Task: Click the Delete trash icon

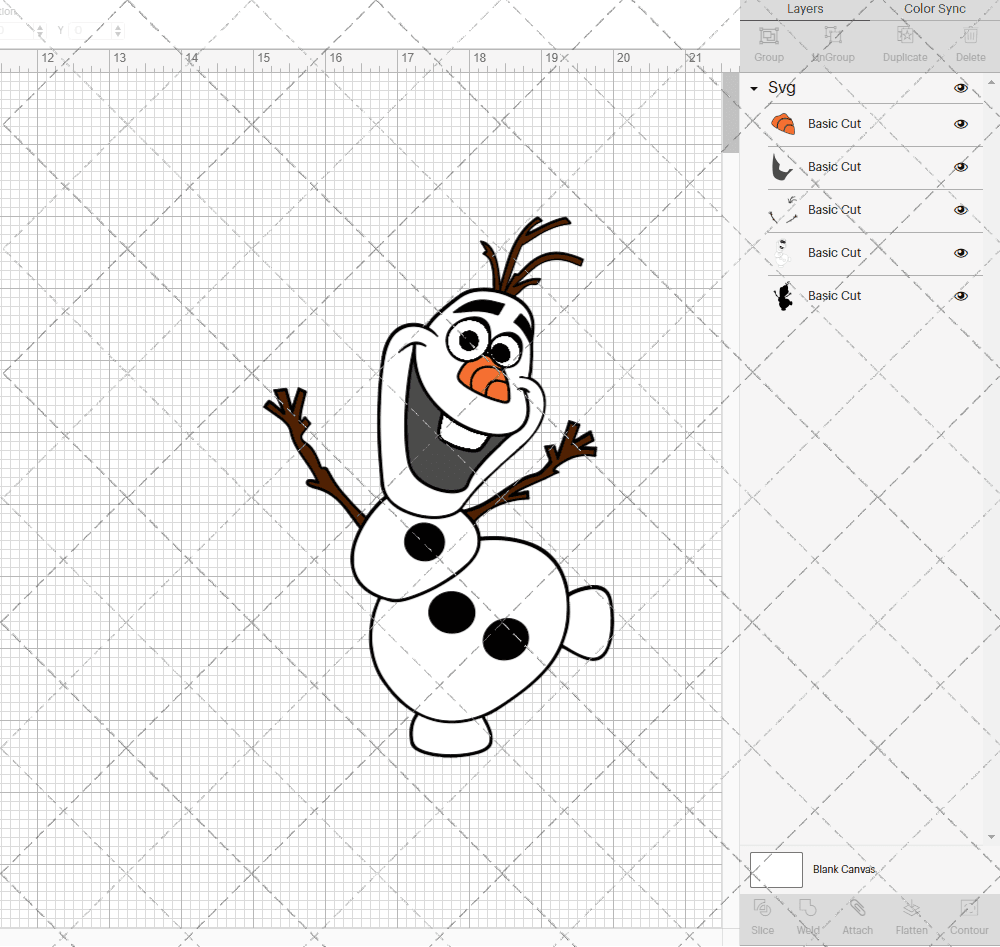Action: coord(970,36)
